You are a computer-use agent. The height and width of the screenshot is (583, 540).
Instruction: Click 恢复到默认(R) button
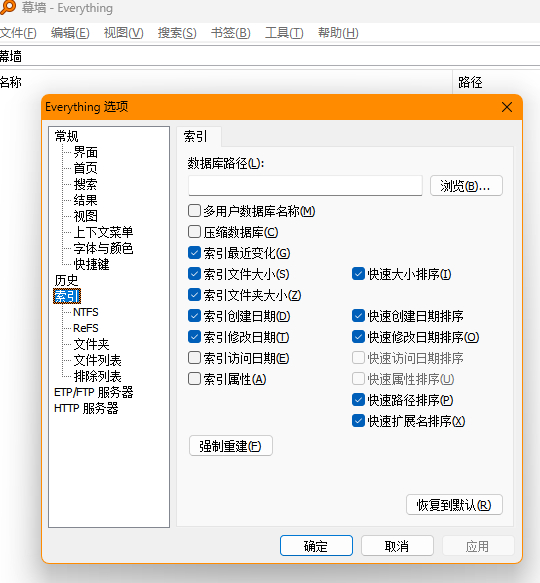click(454, 505)
